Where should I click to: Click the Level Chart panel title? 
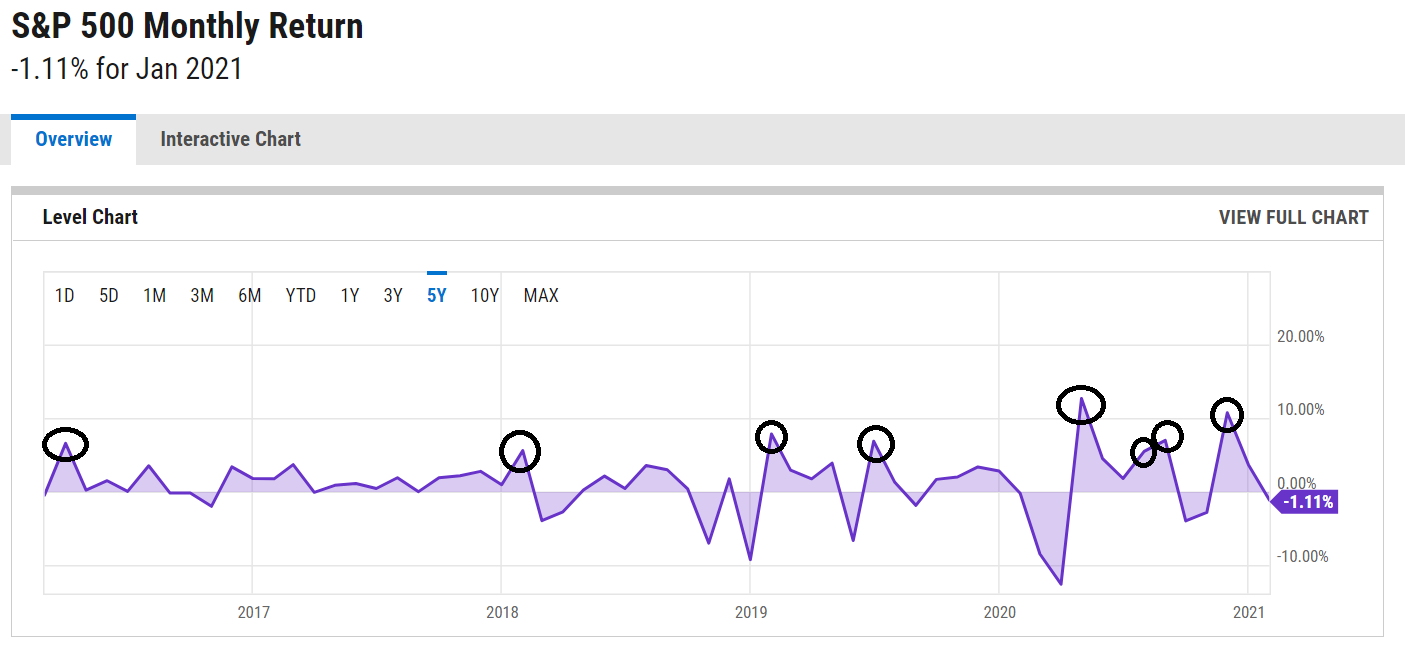(x=90, y=217)
